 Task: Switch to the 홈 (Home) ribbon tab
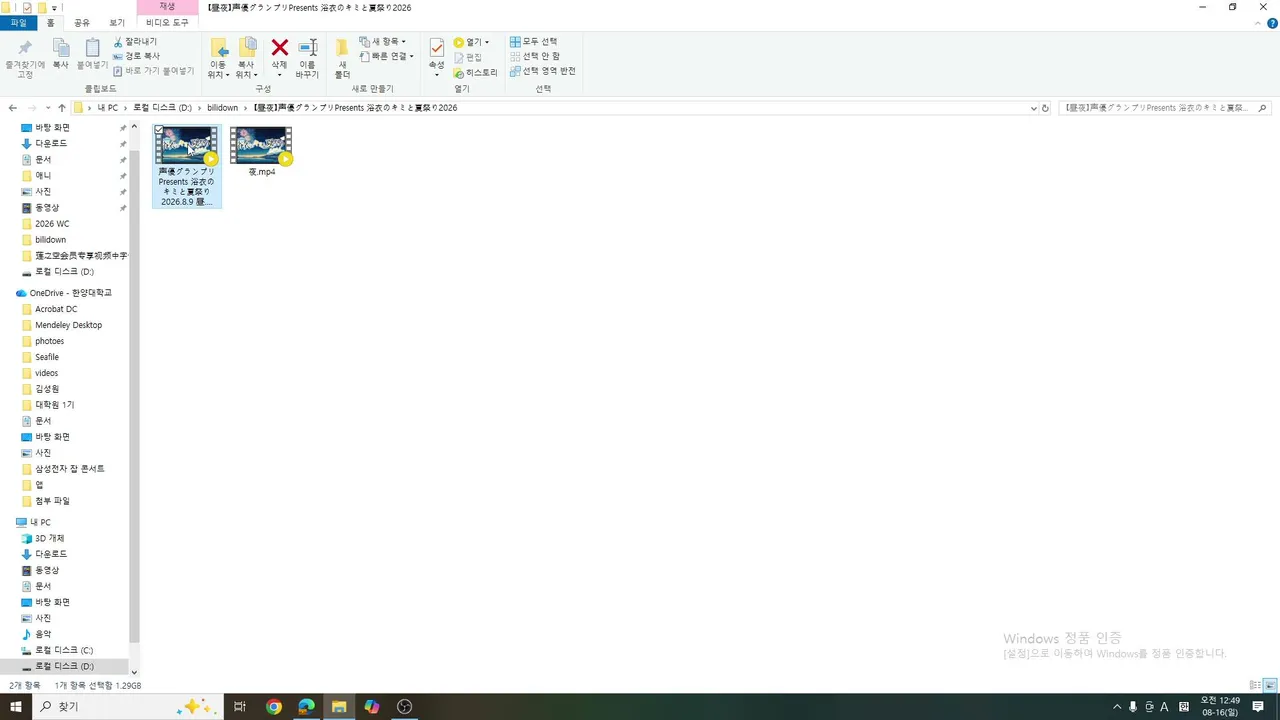[x=50, y=23]
